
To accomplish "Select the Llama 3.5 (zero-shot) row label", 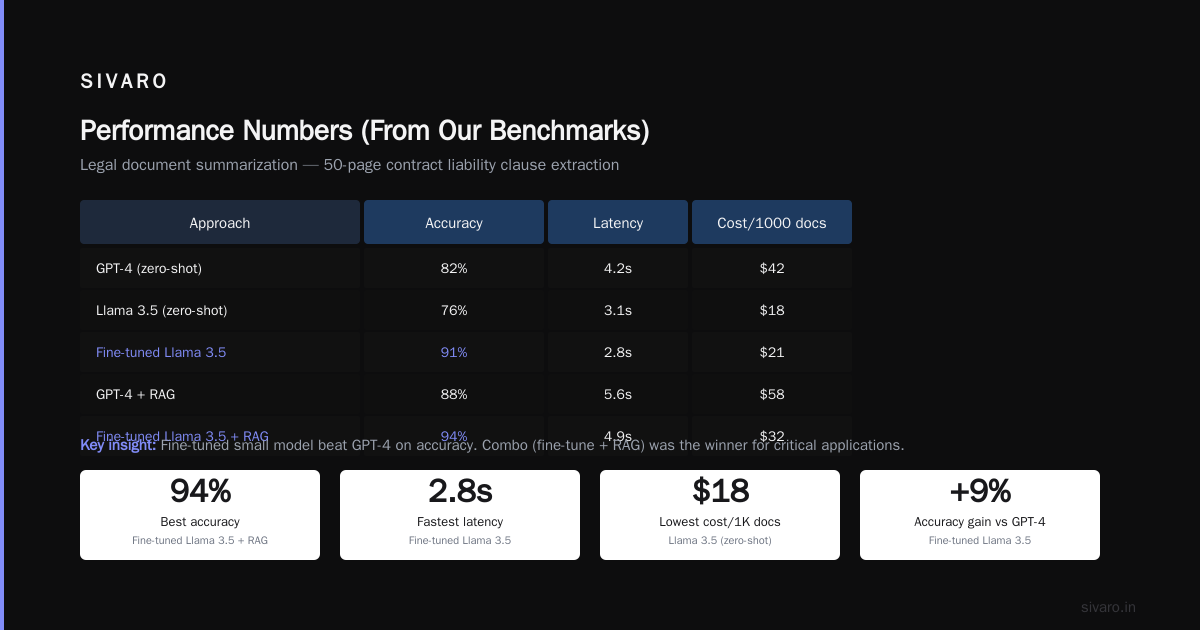I will [162, 310].
